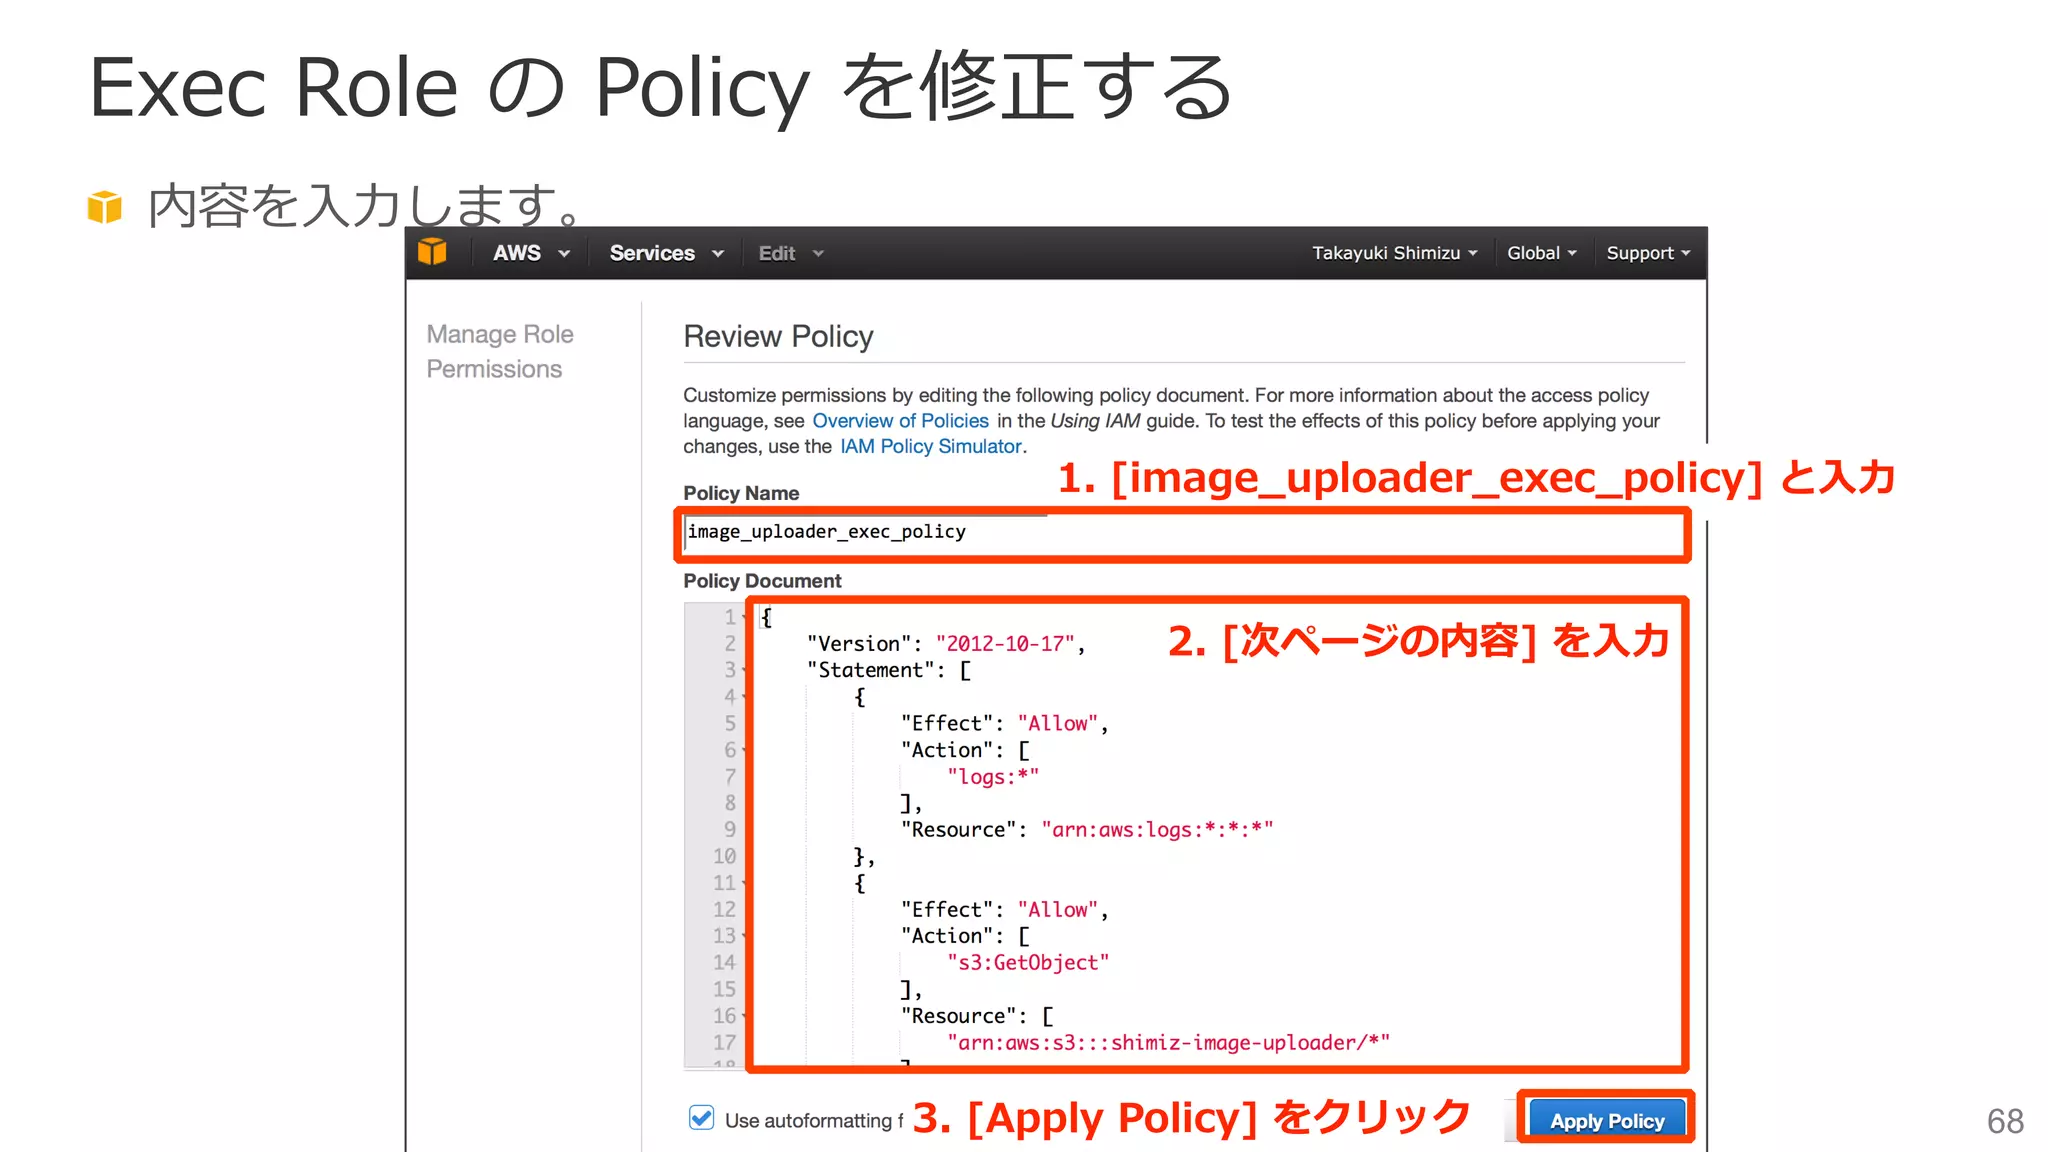Collapse the Statement fold at line 3
The image size is (2048, 1152).
pos(745,671)
